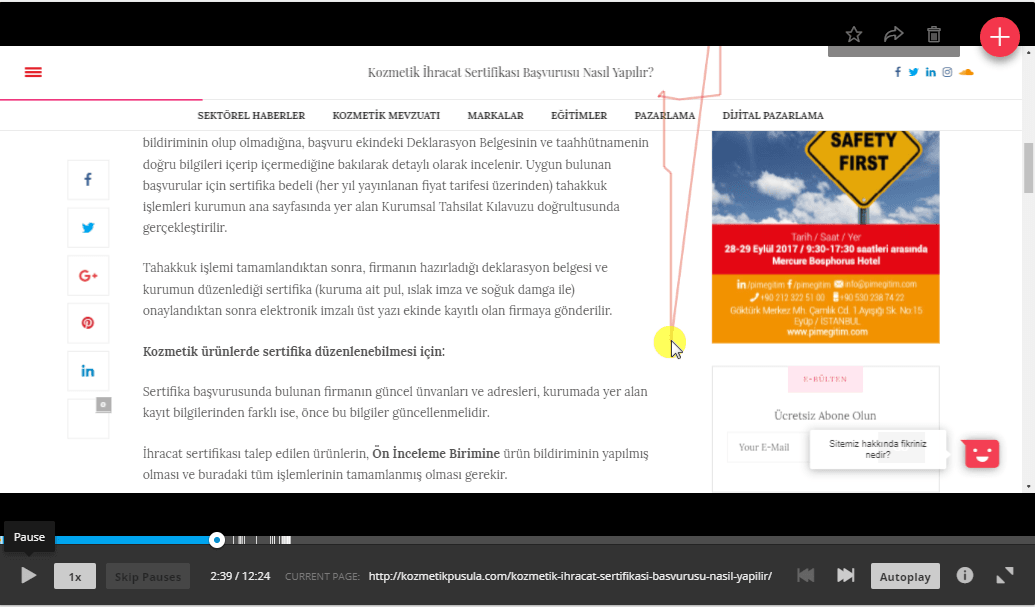Star this recording as favorite
The height and width of the screenshot is (607, 1035).
(854, 35)
